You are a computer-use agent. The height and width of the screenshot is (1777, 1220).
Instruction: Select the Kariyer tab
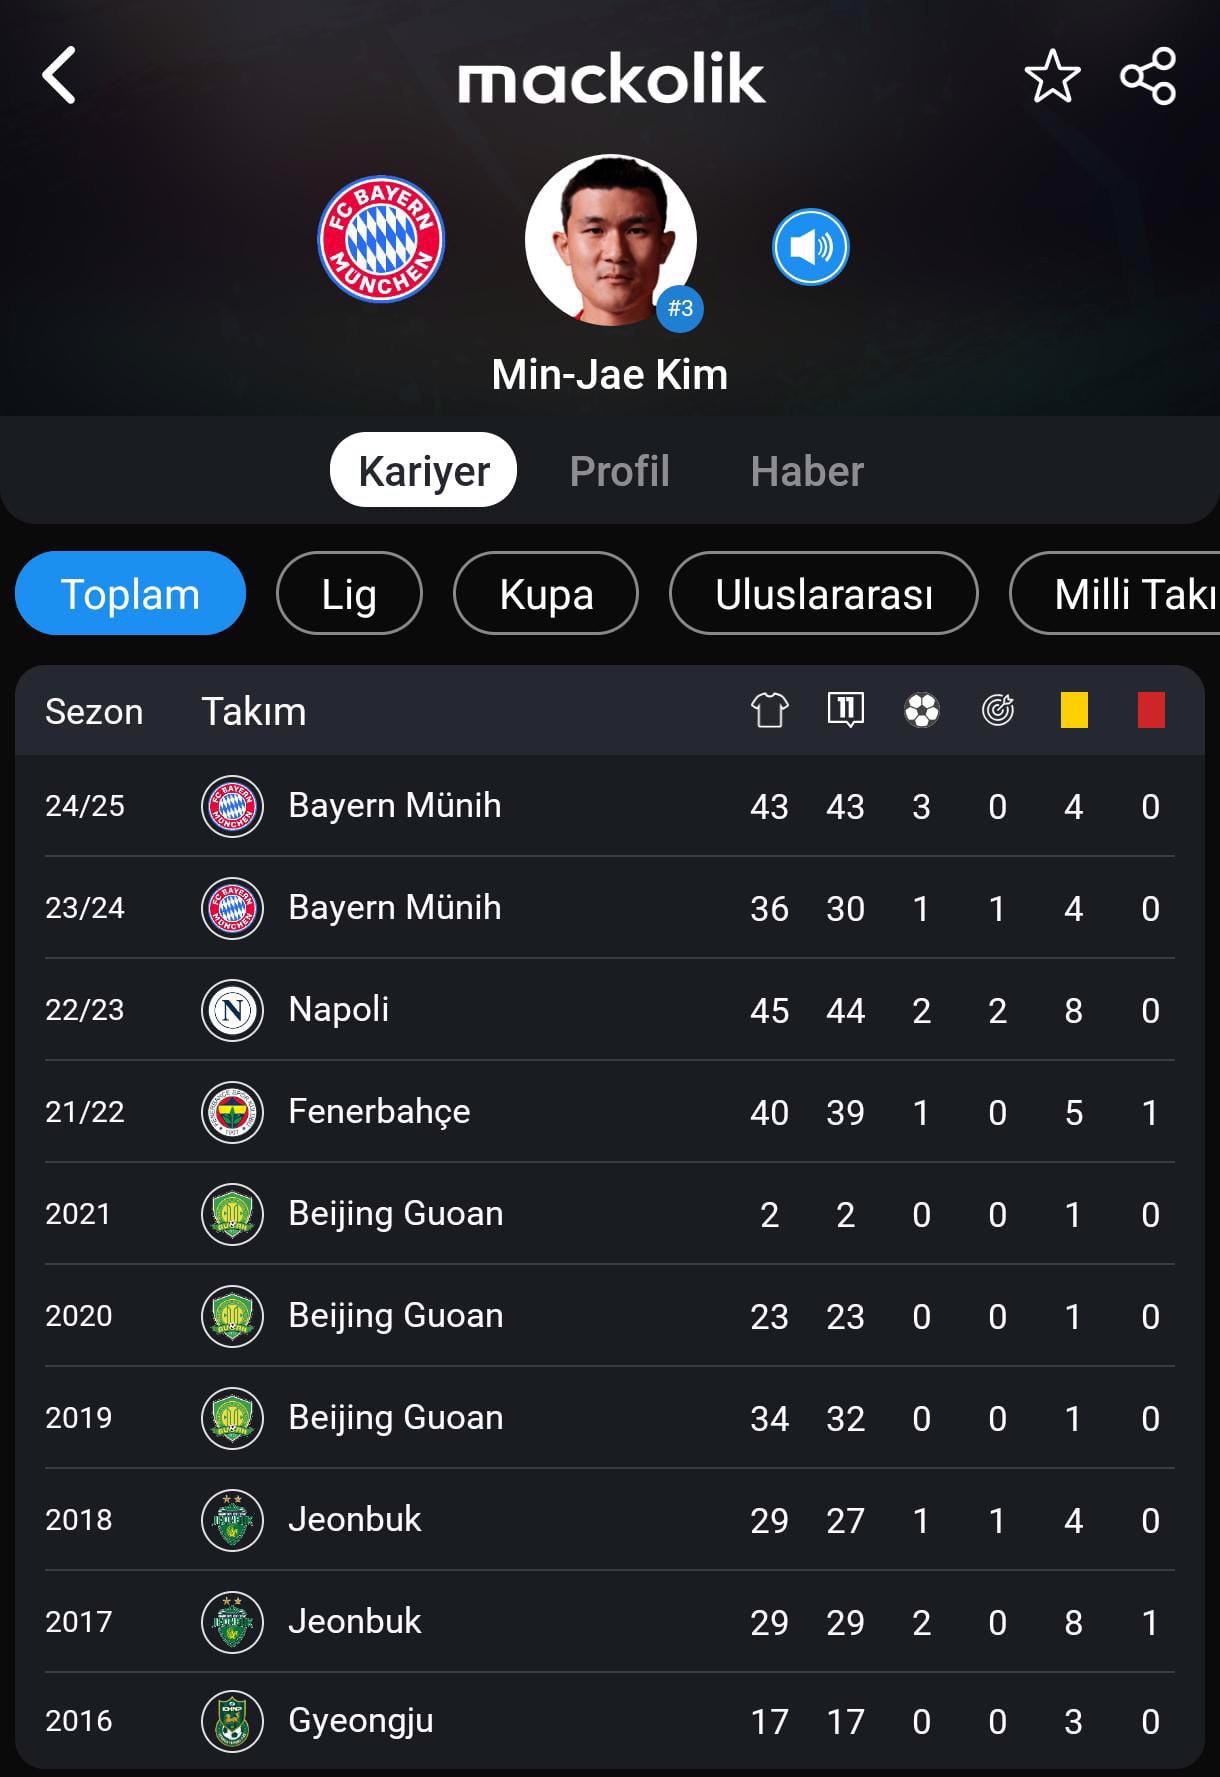(x=423, y=470)
